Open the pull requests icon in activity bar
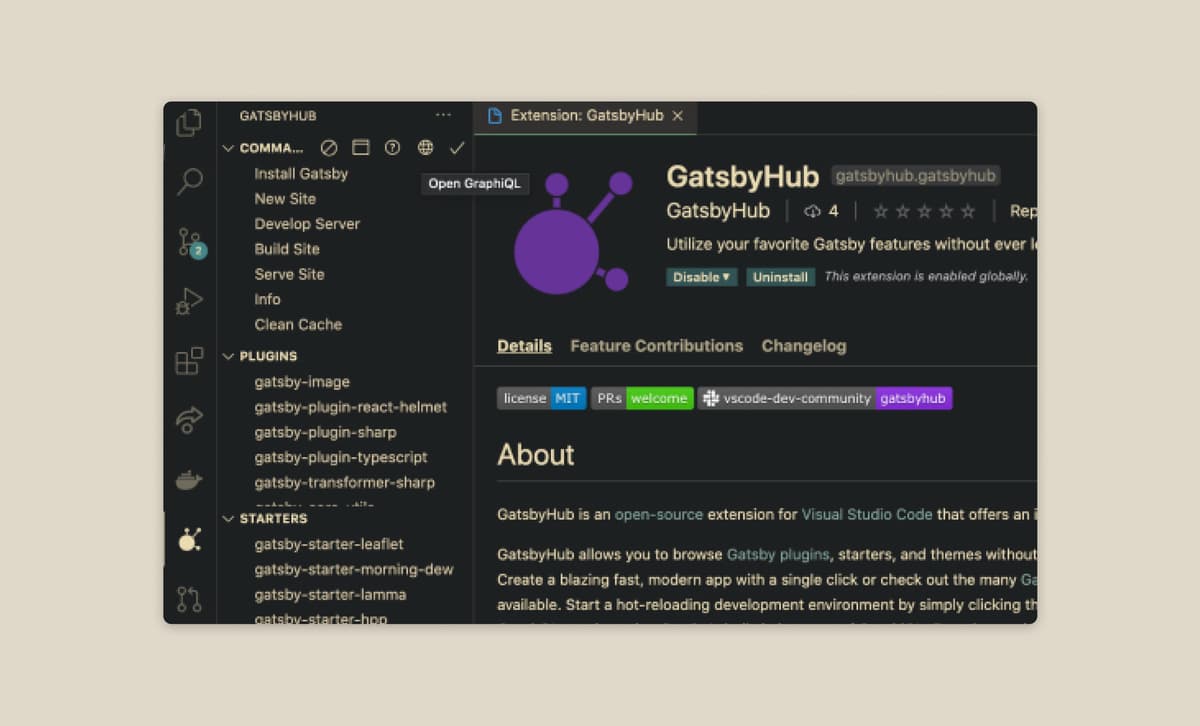1200x726 pixels. [x=189, y=599]
